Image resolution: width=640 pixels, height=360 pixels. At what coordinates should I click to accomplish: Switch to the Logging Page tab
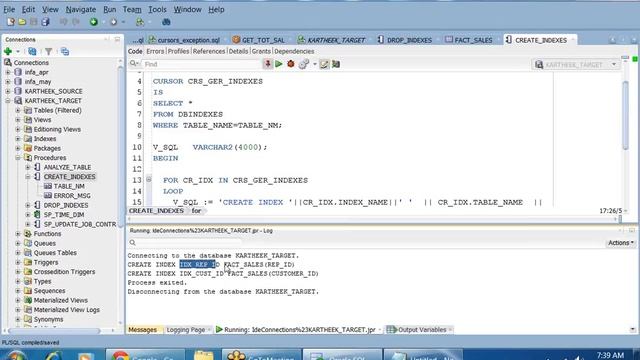pyautogui.click(x=186, y=330)
